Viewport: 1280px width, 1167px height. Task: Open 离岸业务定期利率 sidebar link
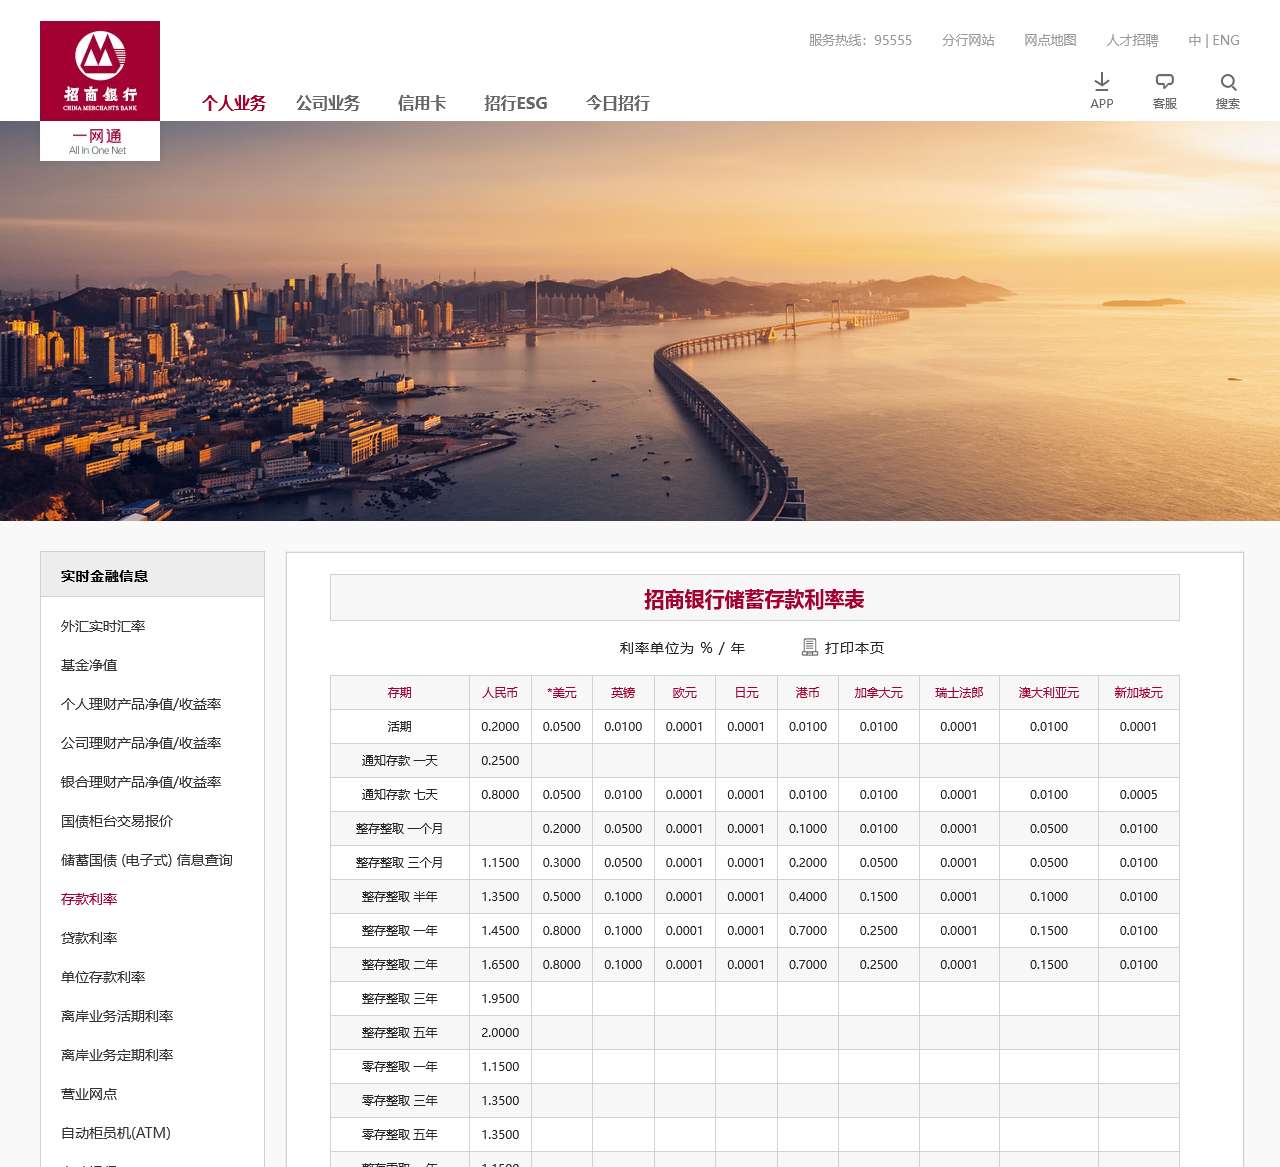(117, 1055)
